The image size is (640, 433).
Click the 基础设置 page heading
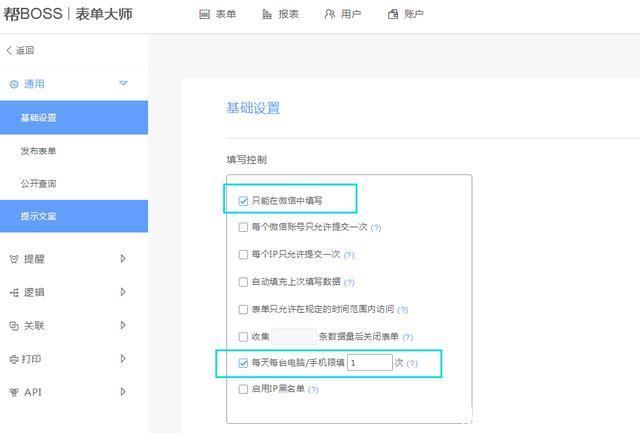pyautogui.click(x=253, y=108)
